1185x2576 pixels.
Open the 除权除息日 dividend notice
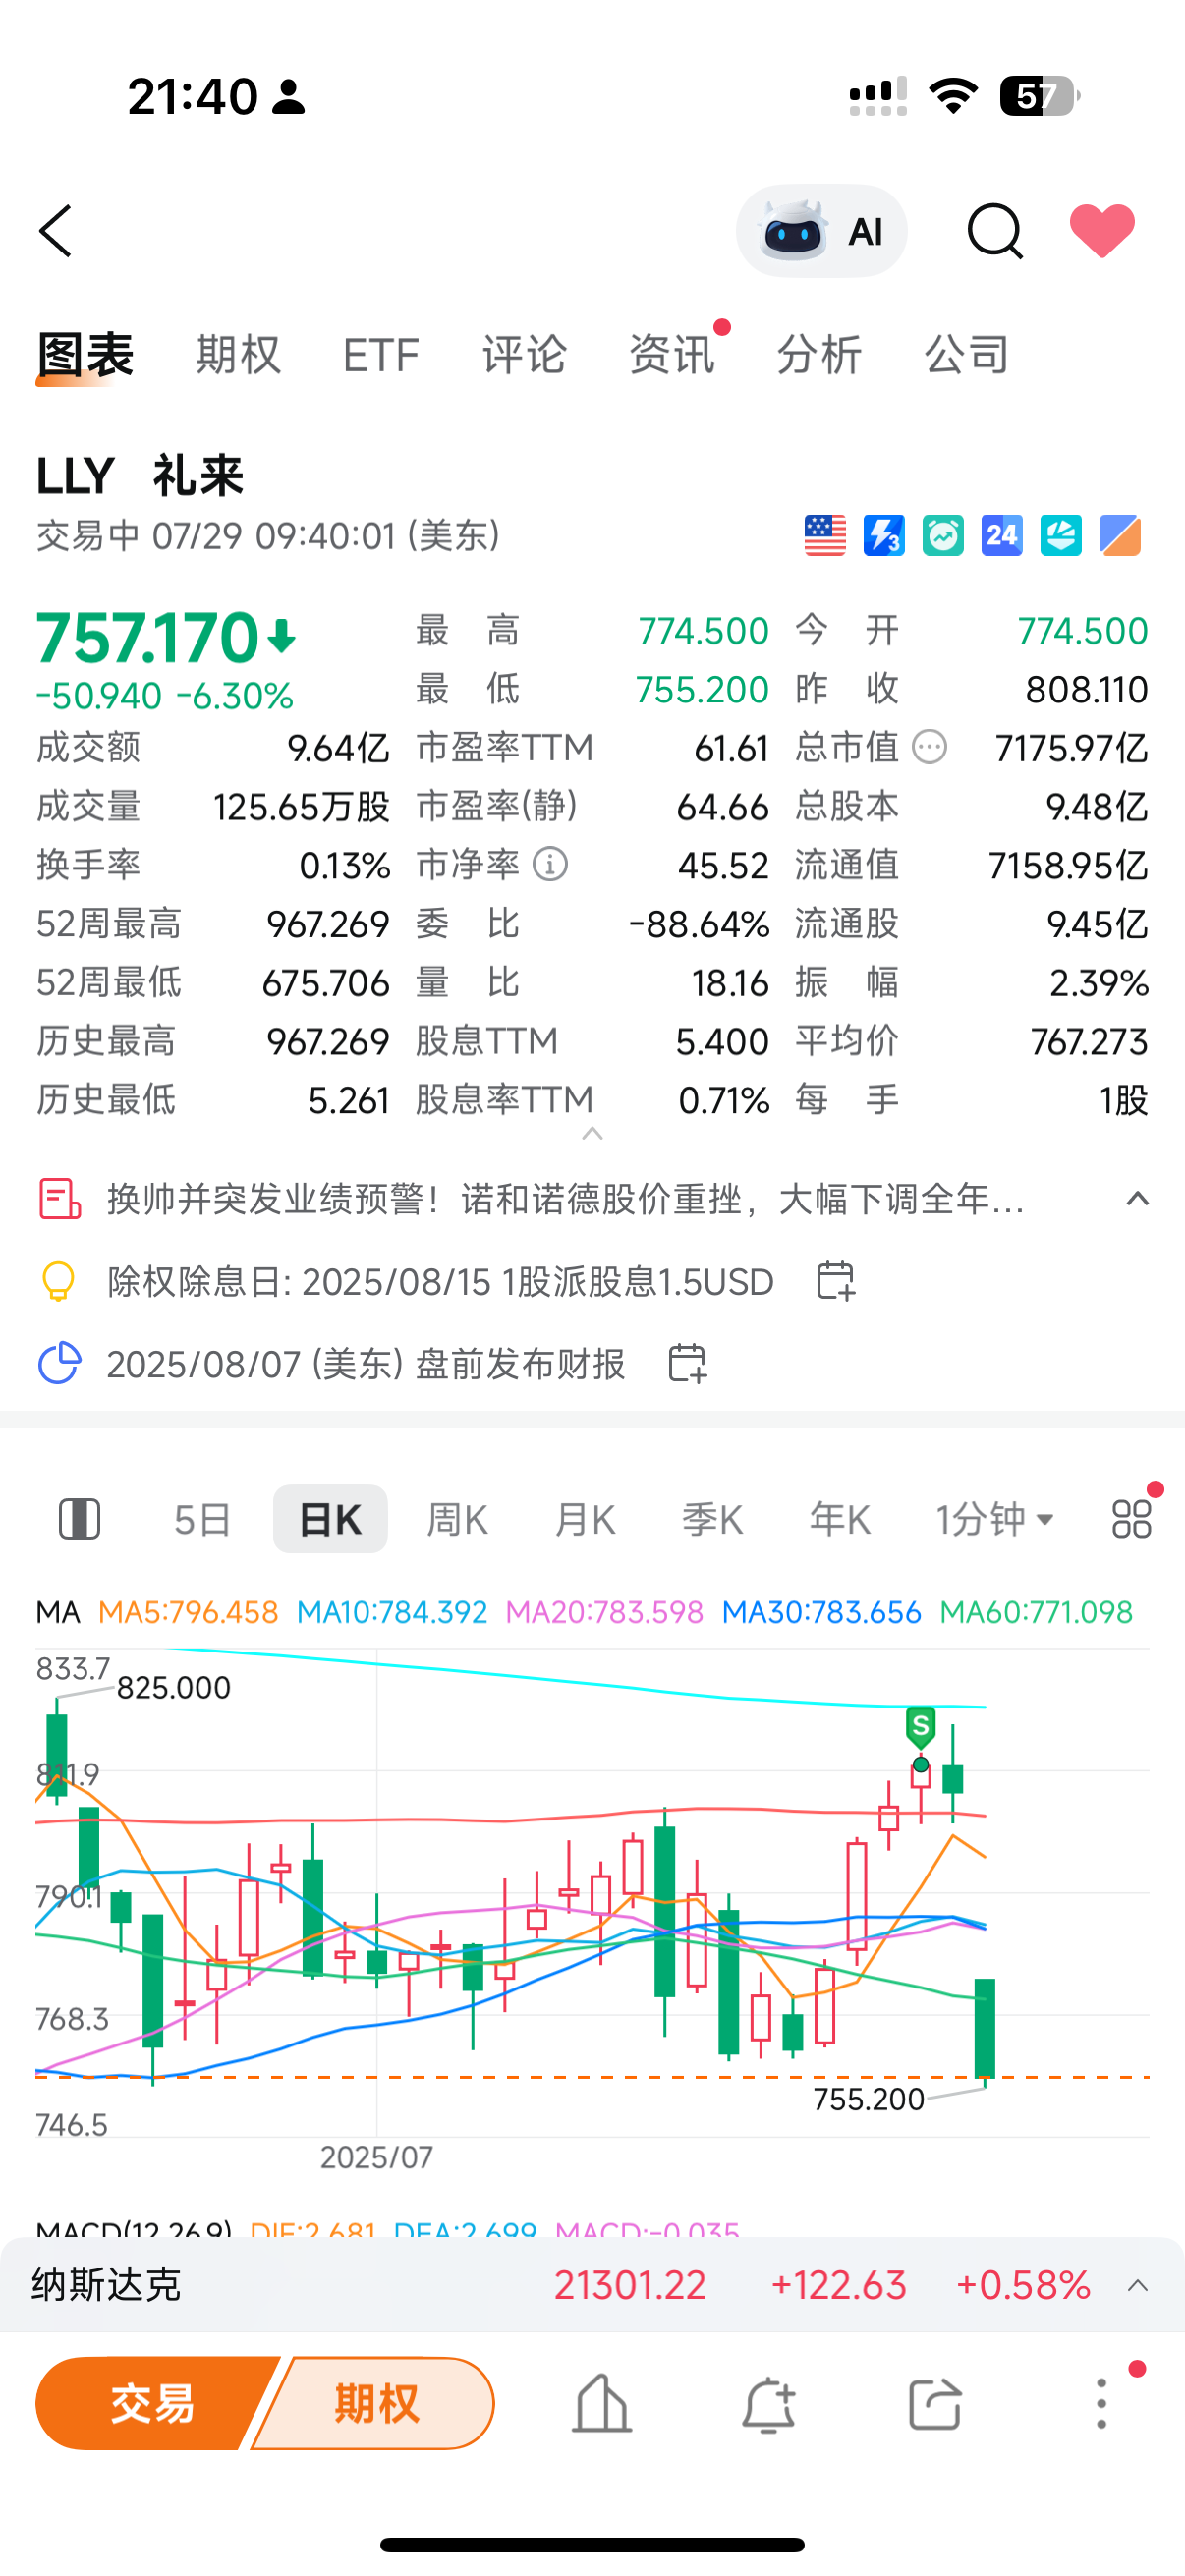pos(441,1281)
